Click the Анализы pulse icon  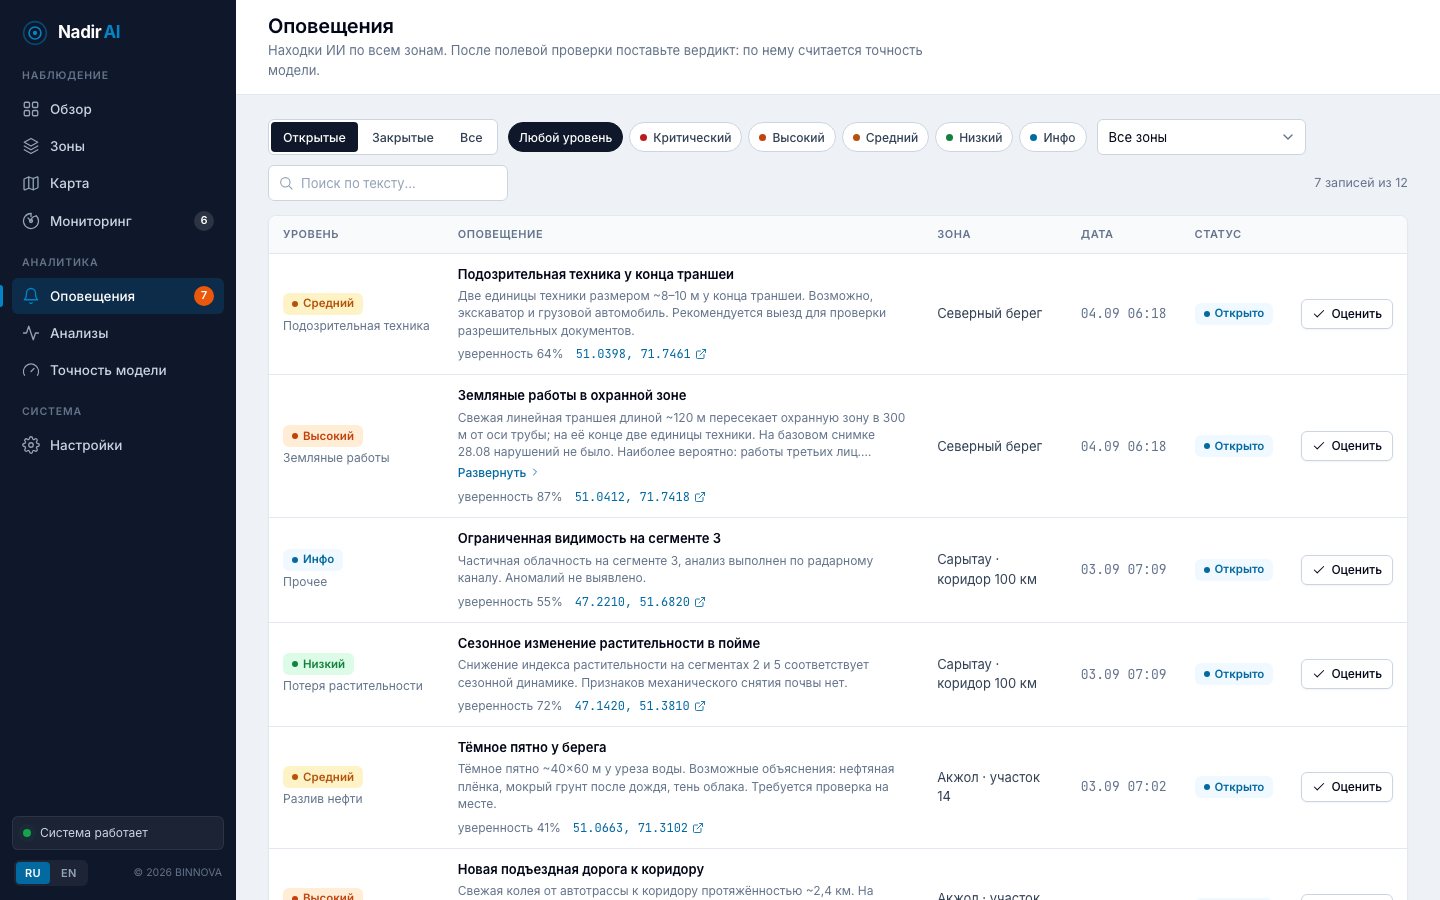[31, 333]
